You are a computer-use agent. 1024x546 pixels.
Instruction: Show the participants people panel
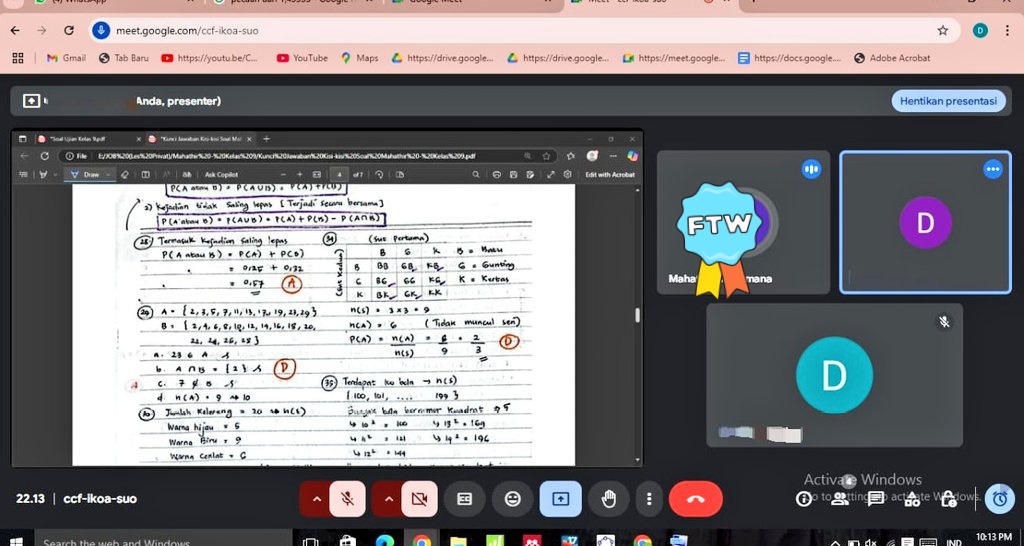840,499
